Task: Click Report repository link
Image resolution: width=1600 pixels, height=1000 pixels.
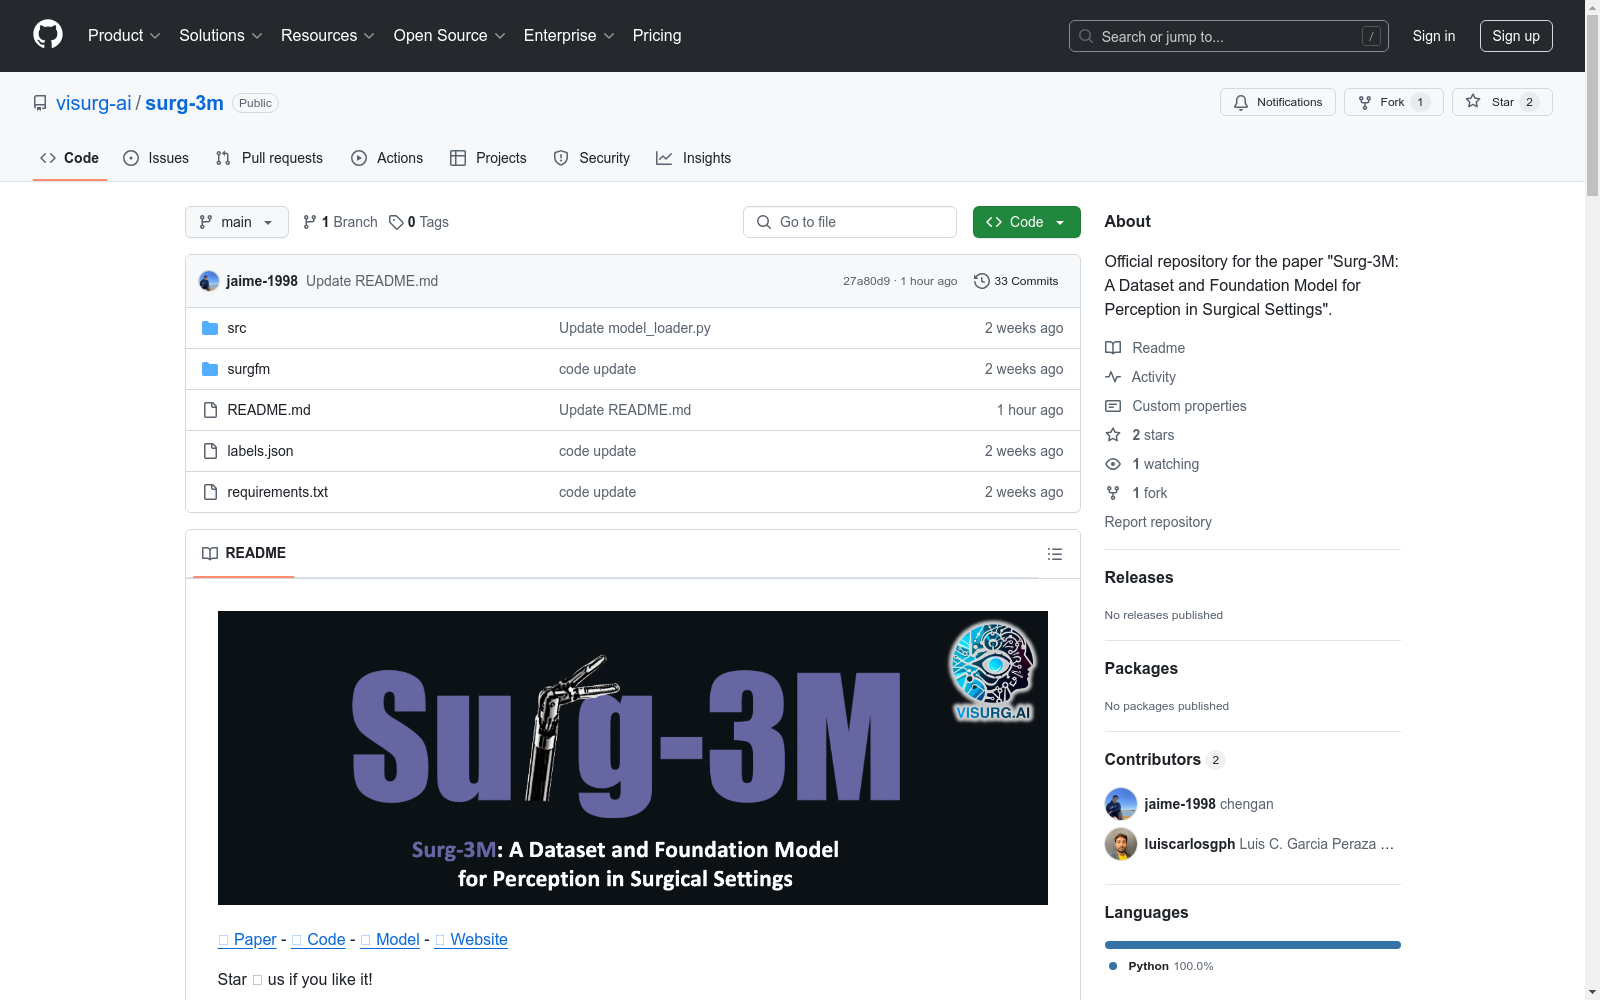Action: [1158, 522]
